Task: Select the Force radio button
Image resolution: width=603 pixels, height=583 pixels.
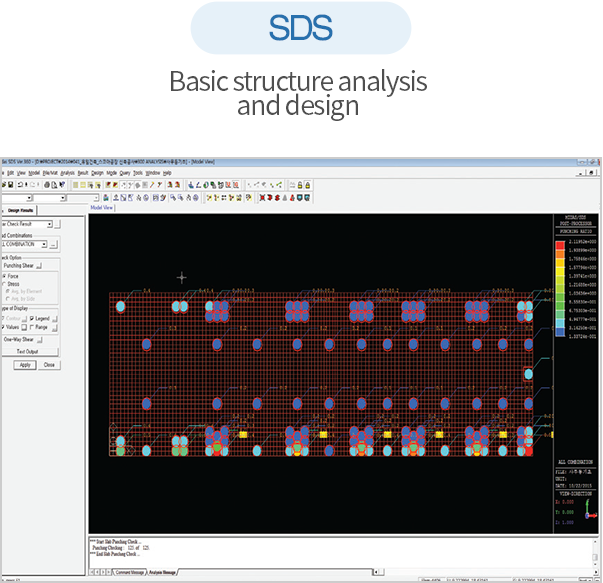Action: 4,276
